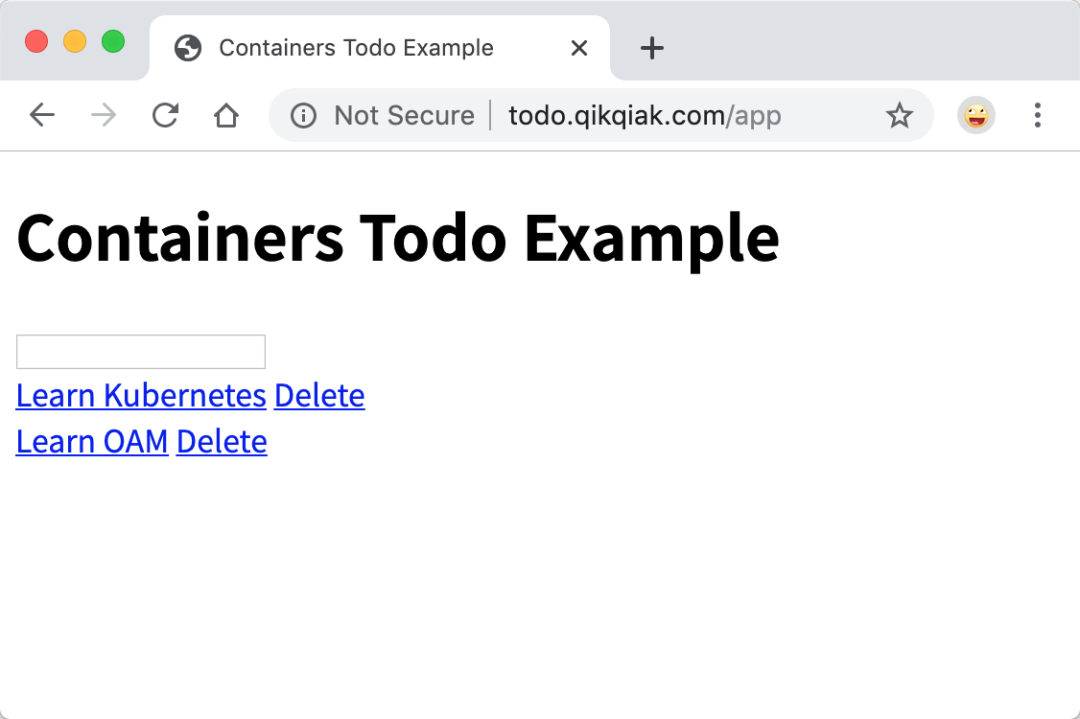Click the new todo text input box
Viewport: 1080px width, 719px height.
[141, 352]
